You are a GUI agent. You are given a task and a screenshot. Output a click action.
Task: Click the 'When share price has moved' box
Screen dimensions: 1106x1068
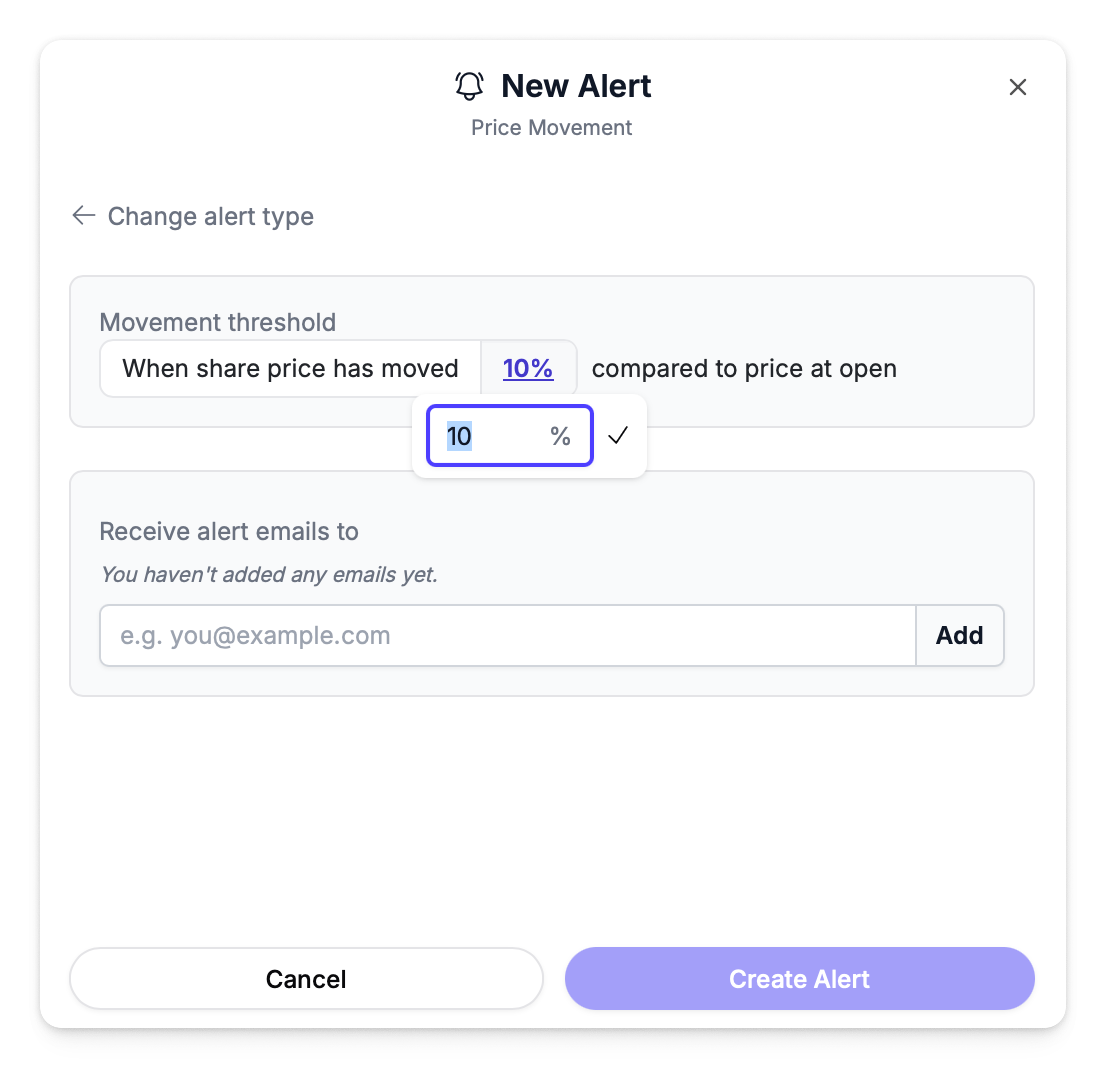(290, 369)
